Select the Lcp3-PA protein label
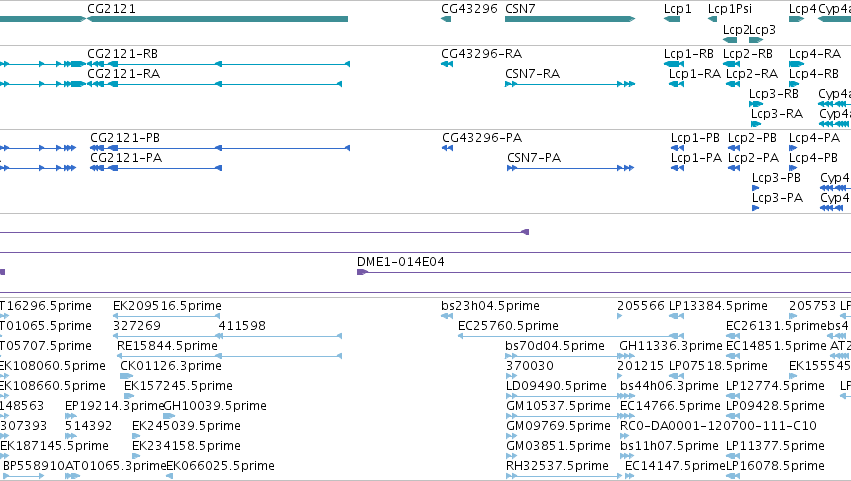The height and width of the screenshot is (481, 851). 777,198
